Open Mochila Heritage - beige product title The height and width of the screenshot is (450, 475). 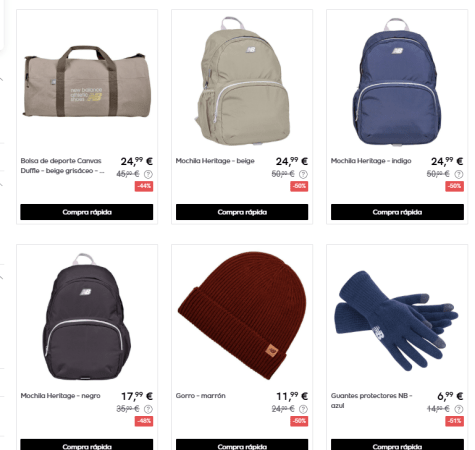(x=215, y=161)
